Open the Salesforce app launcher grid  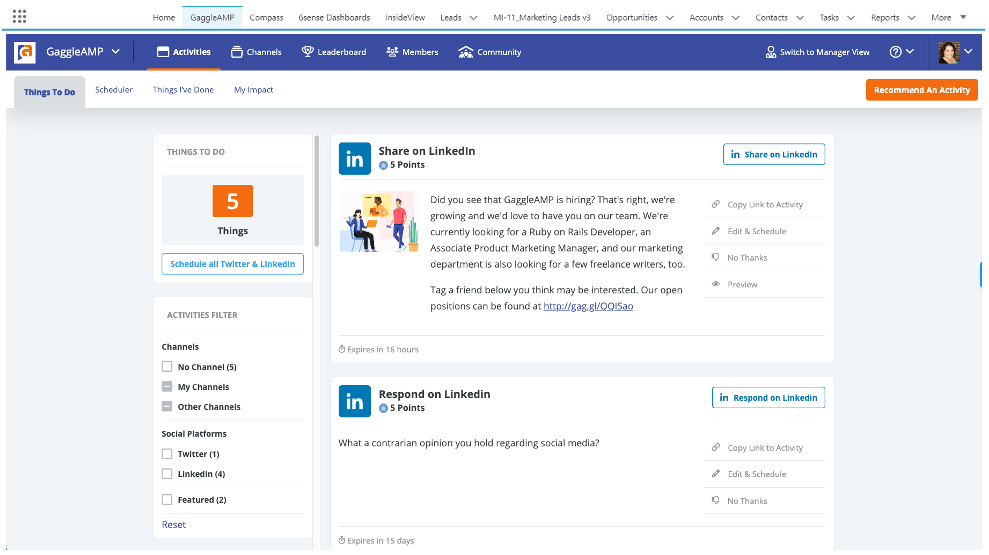click(20, 16)
